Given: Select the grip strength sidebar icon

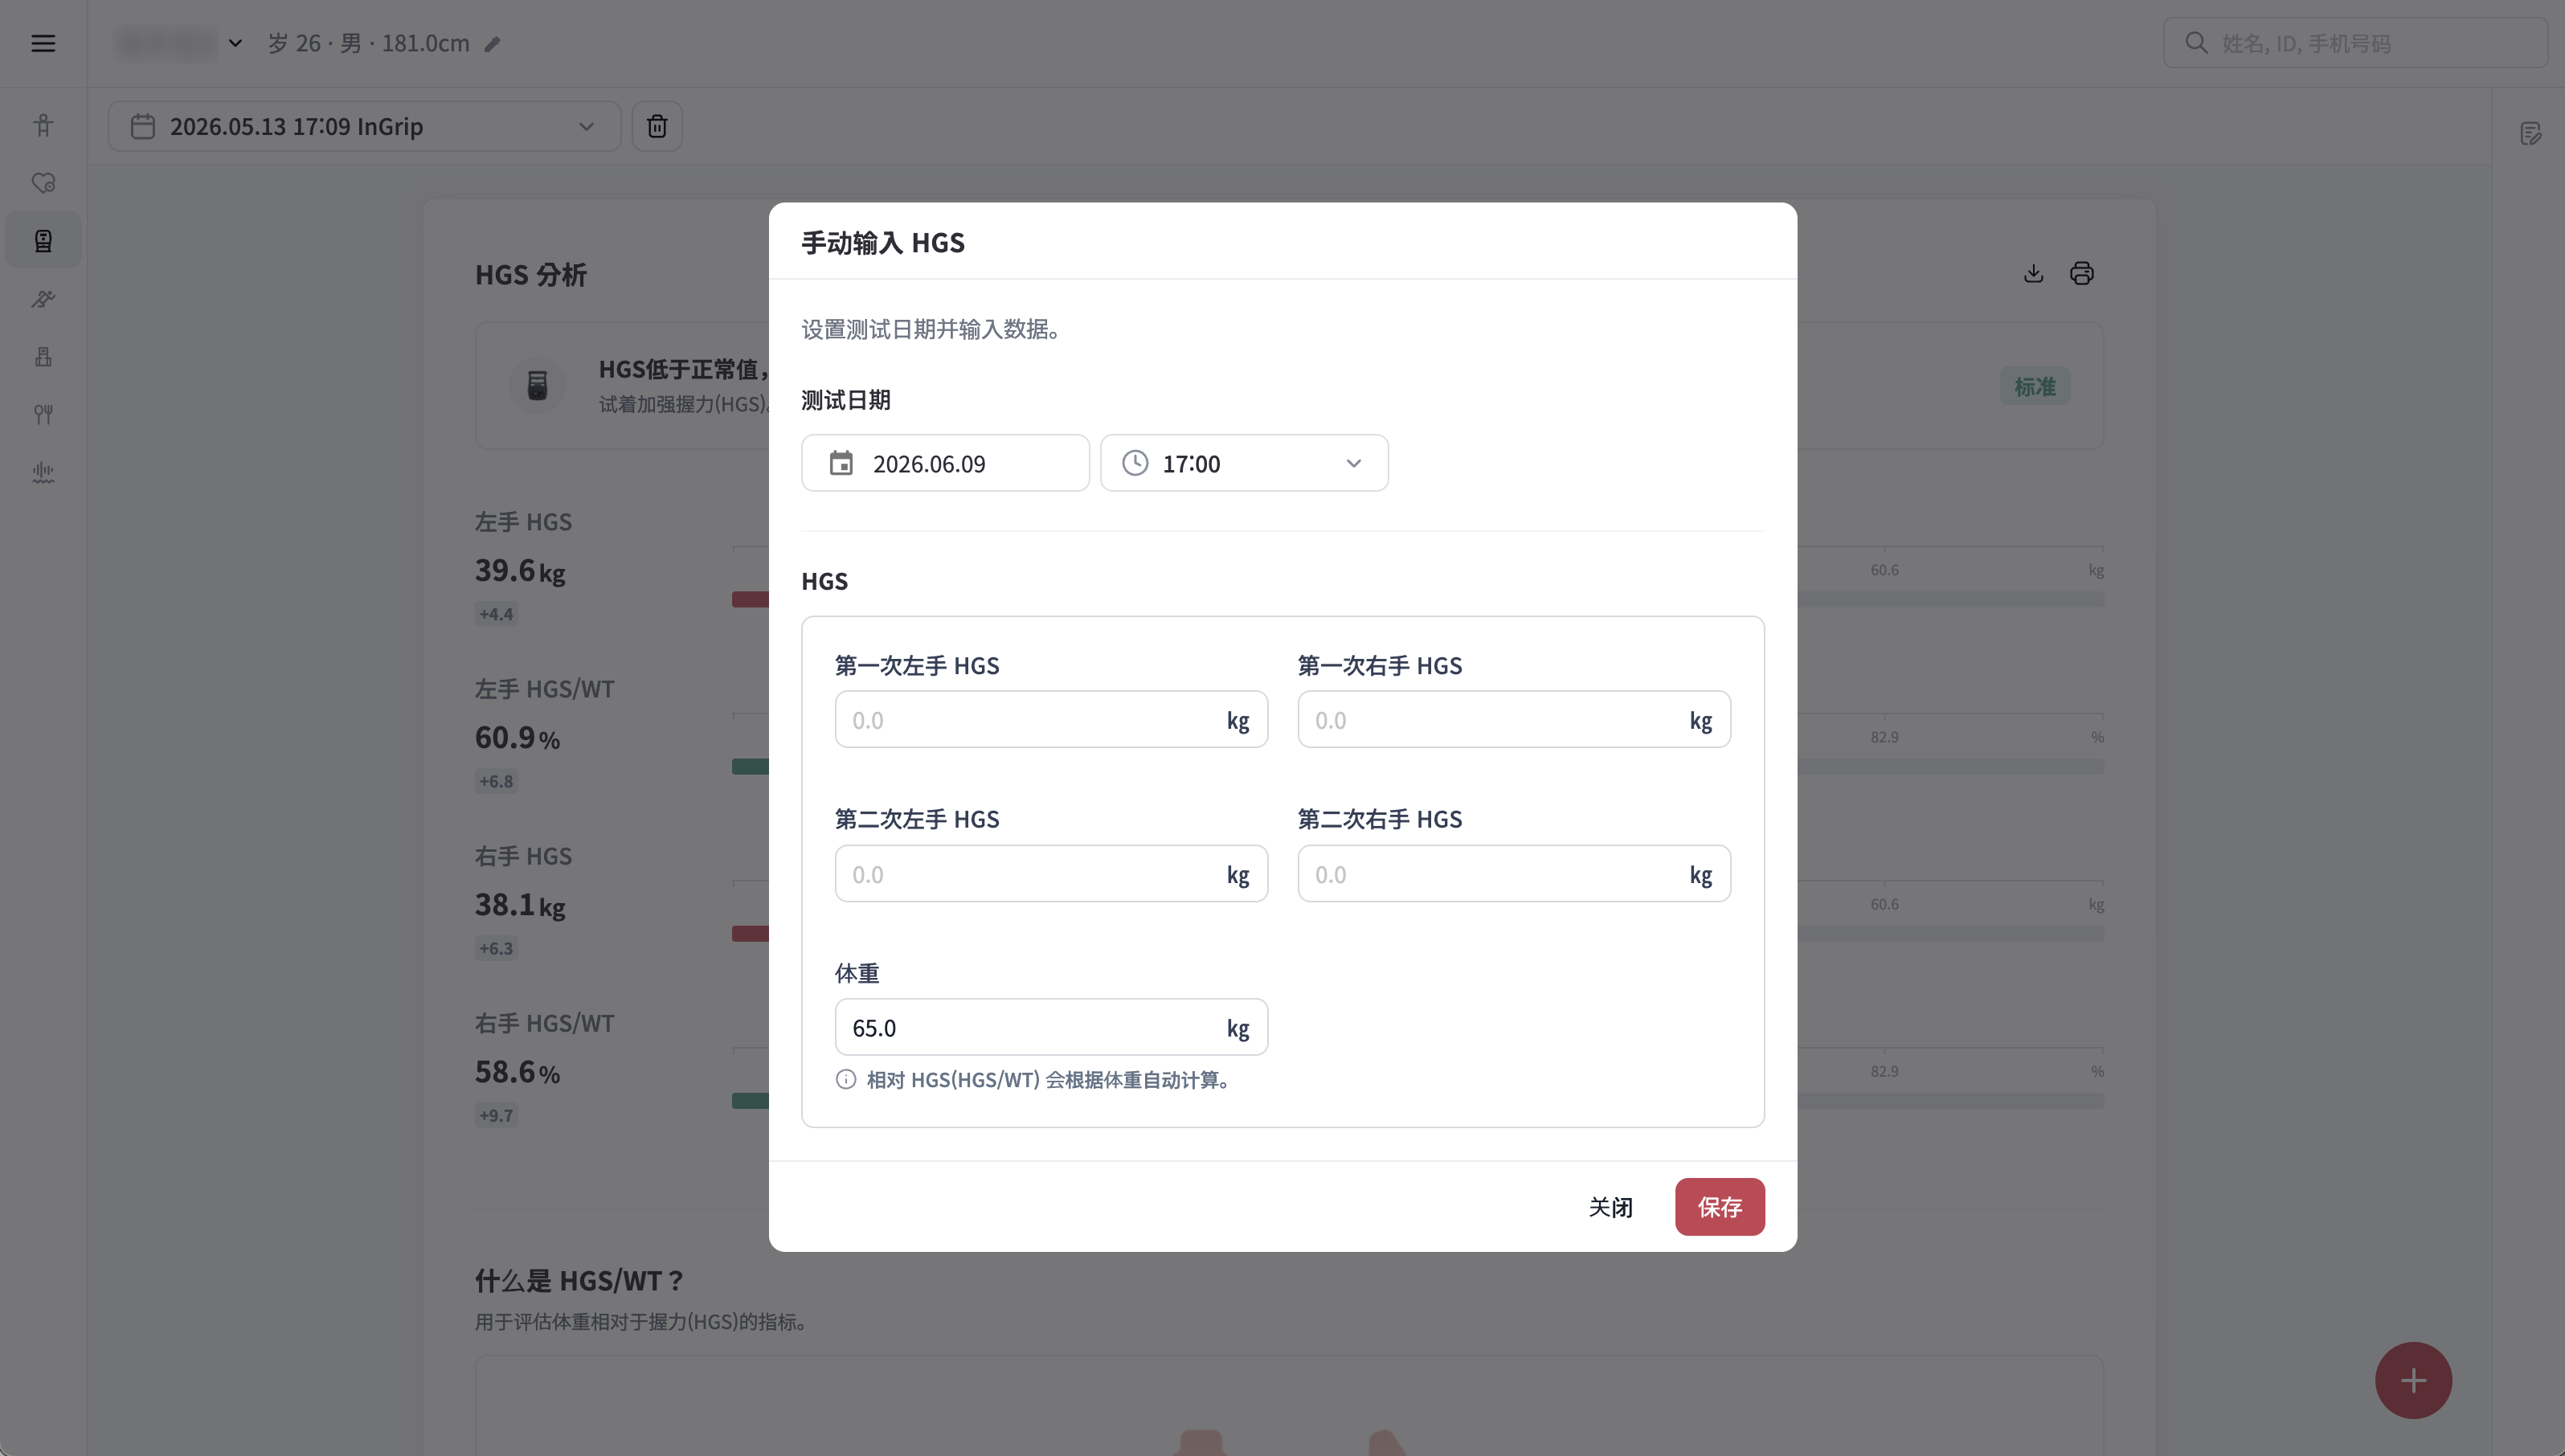Looking at the screenshot, I should pyautogui.click(x=43, y=241).
